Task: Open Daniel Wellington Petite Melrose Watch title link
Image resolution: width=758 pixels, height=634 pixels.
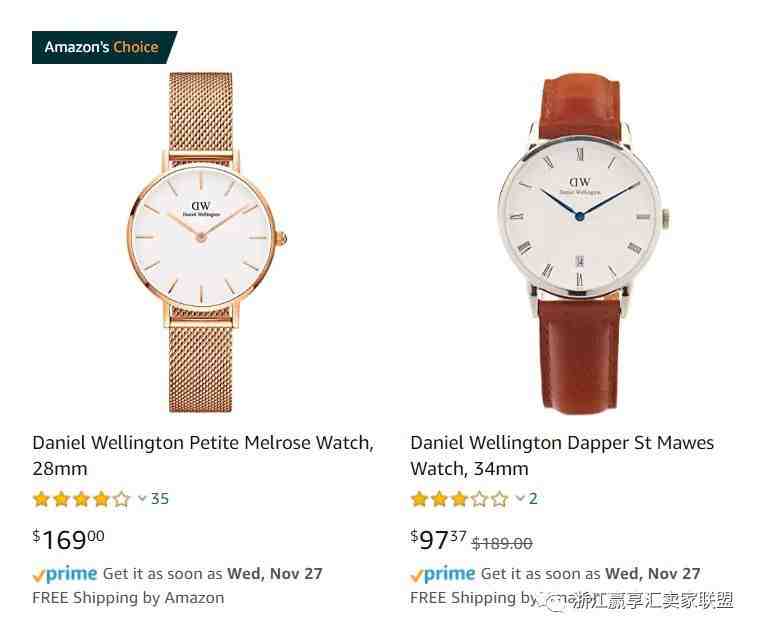Action: 203,456
